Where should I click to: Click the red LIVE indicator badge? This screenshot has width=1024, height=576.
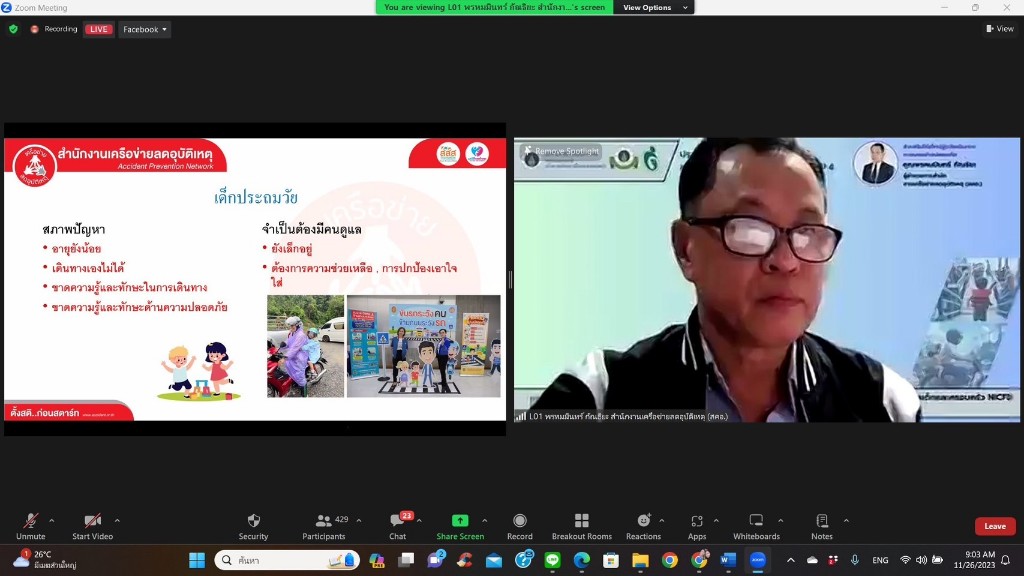click(99, 29)
